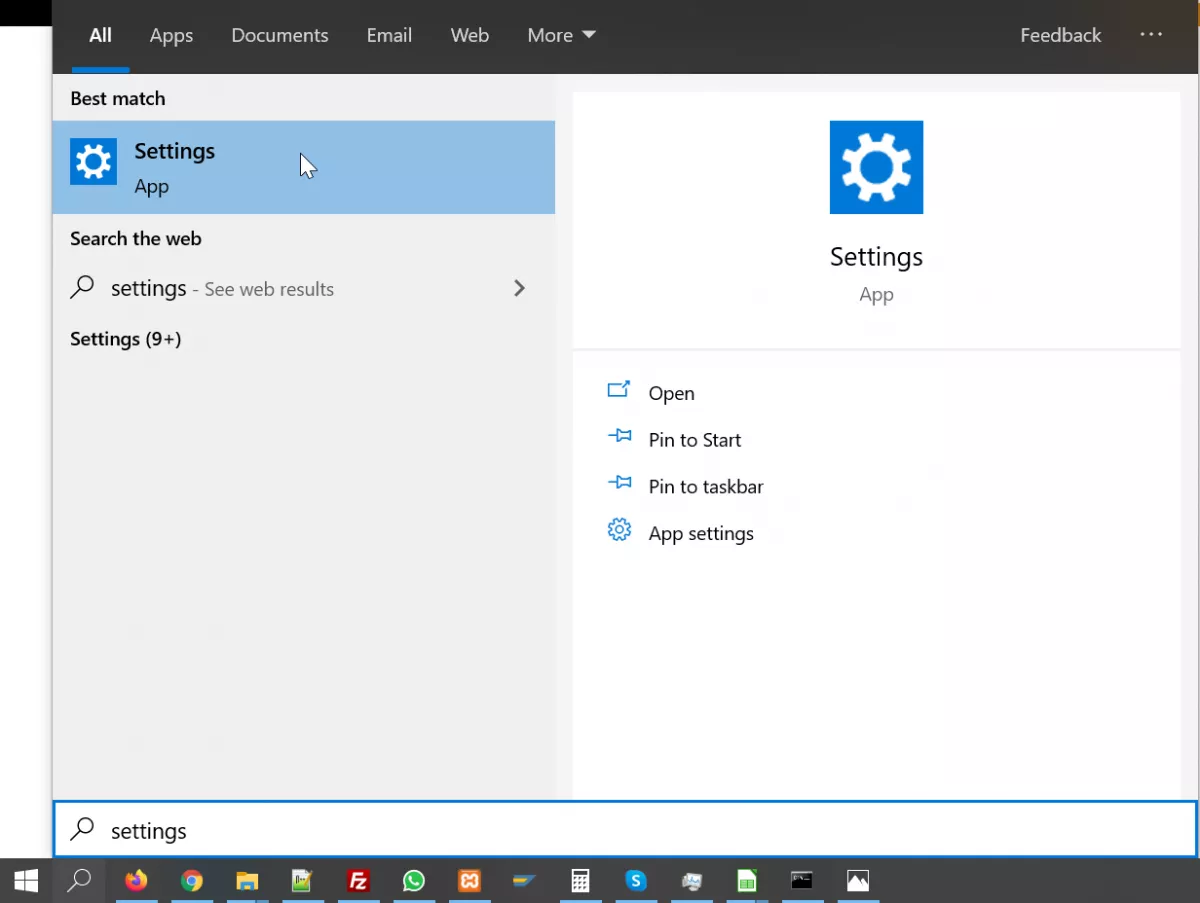Expand web results chevron for 'settings'
Viewport: 1200px width, 903px height.
[x=519, y=289]
